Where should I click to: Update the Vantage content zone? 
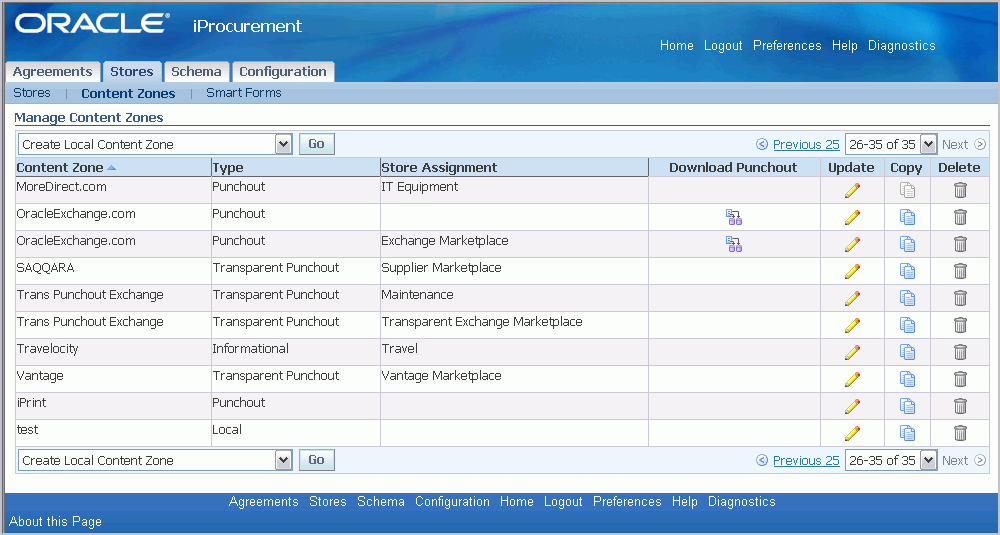coord(852,379)
